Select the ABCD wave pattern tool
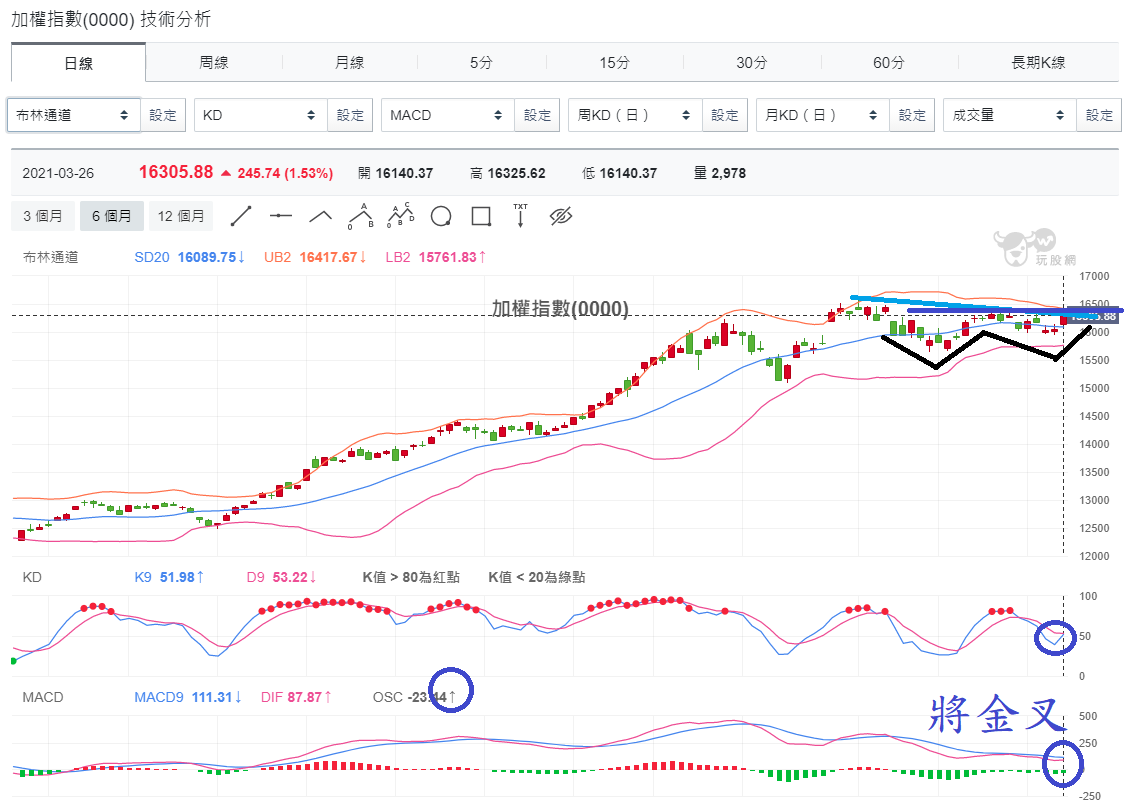1146x809 pixels. [x=401, y=216]
